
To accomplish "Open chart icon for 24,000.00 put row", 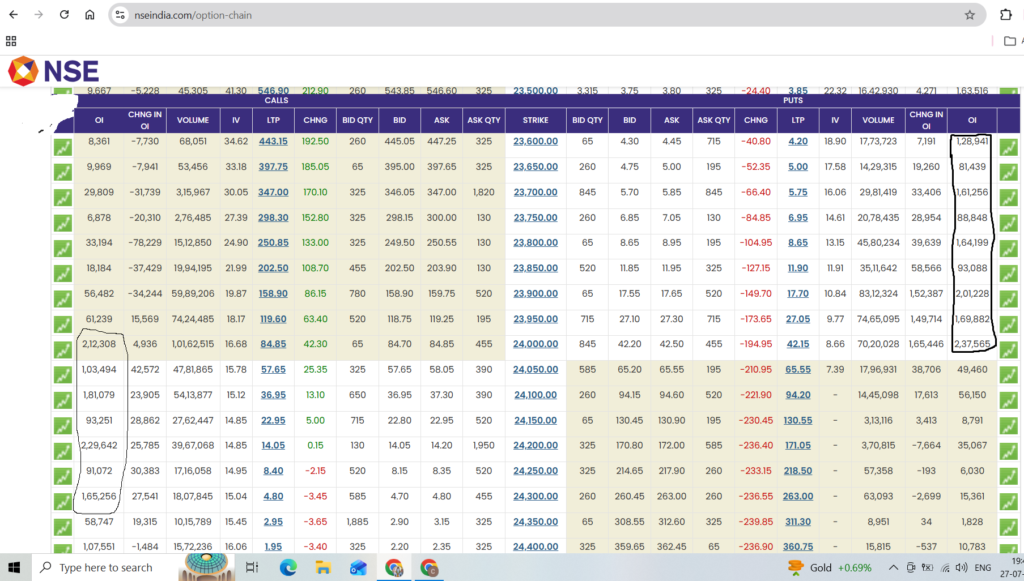I will tap(1008, 350).
